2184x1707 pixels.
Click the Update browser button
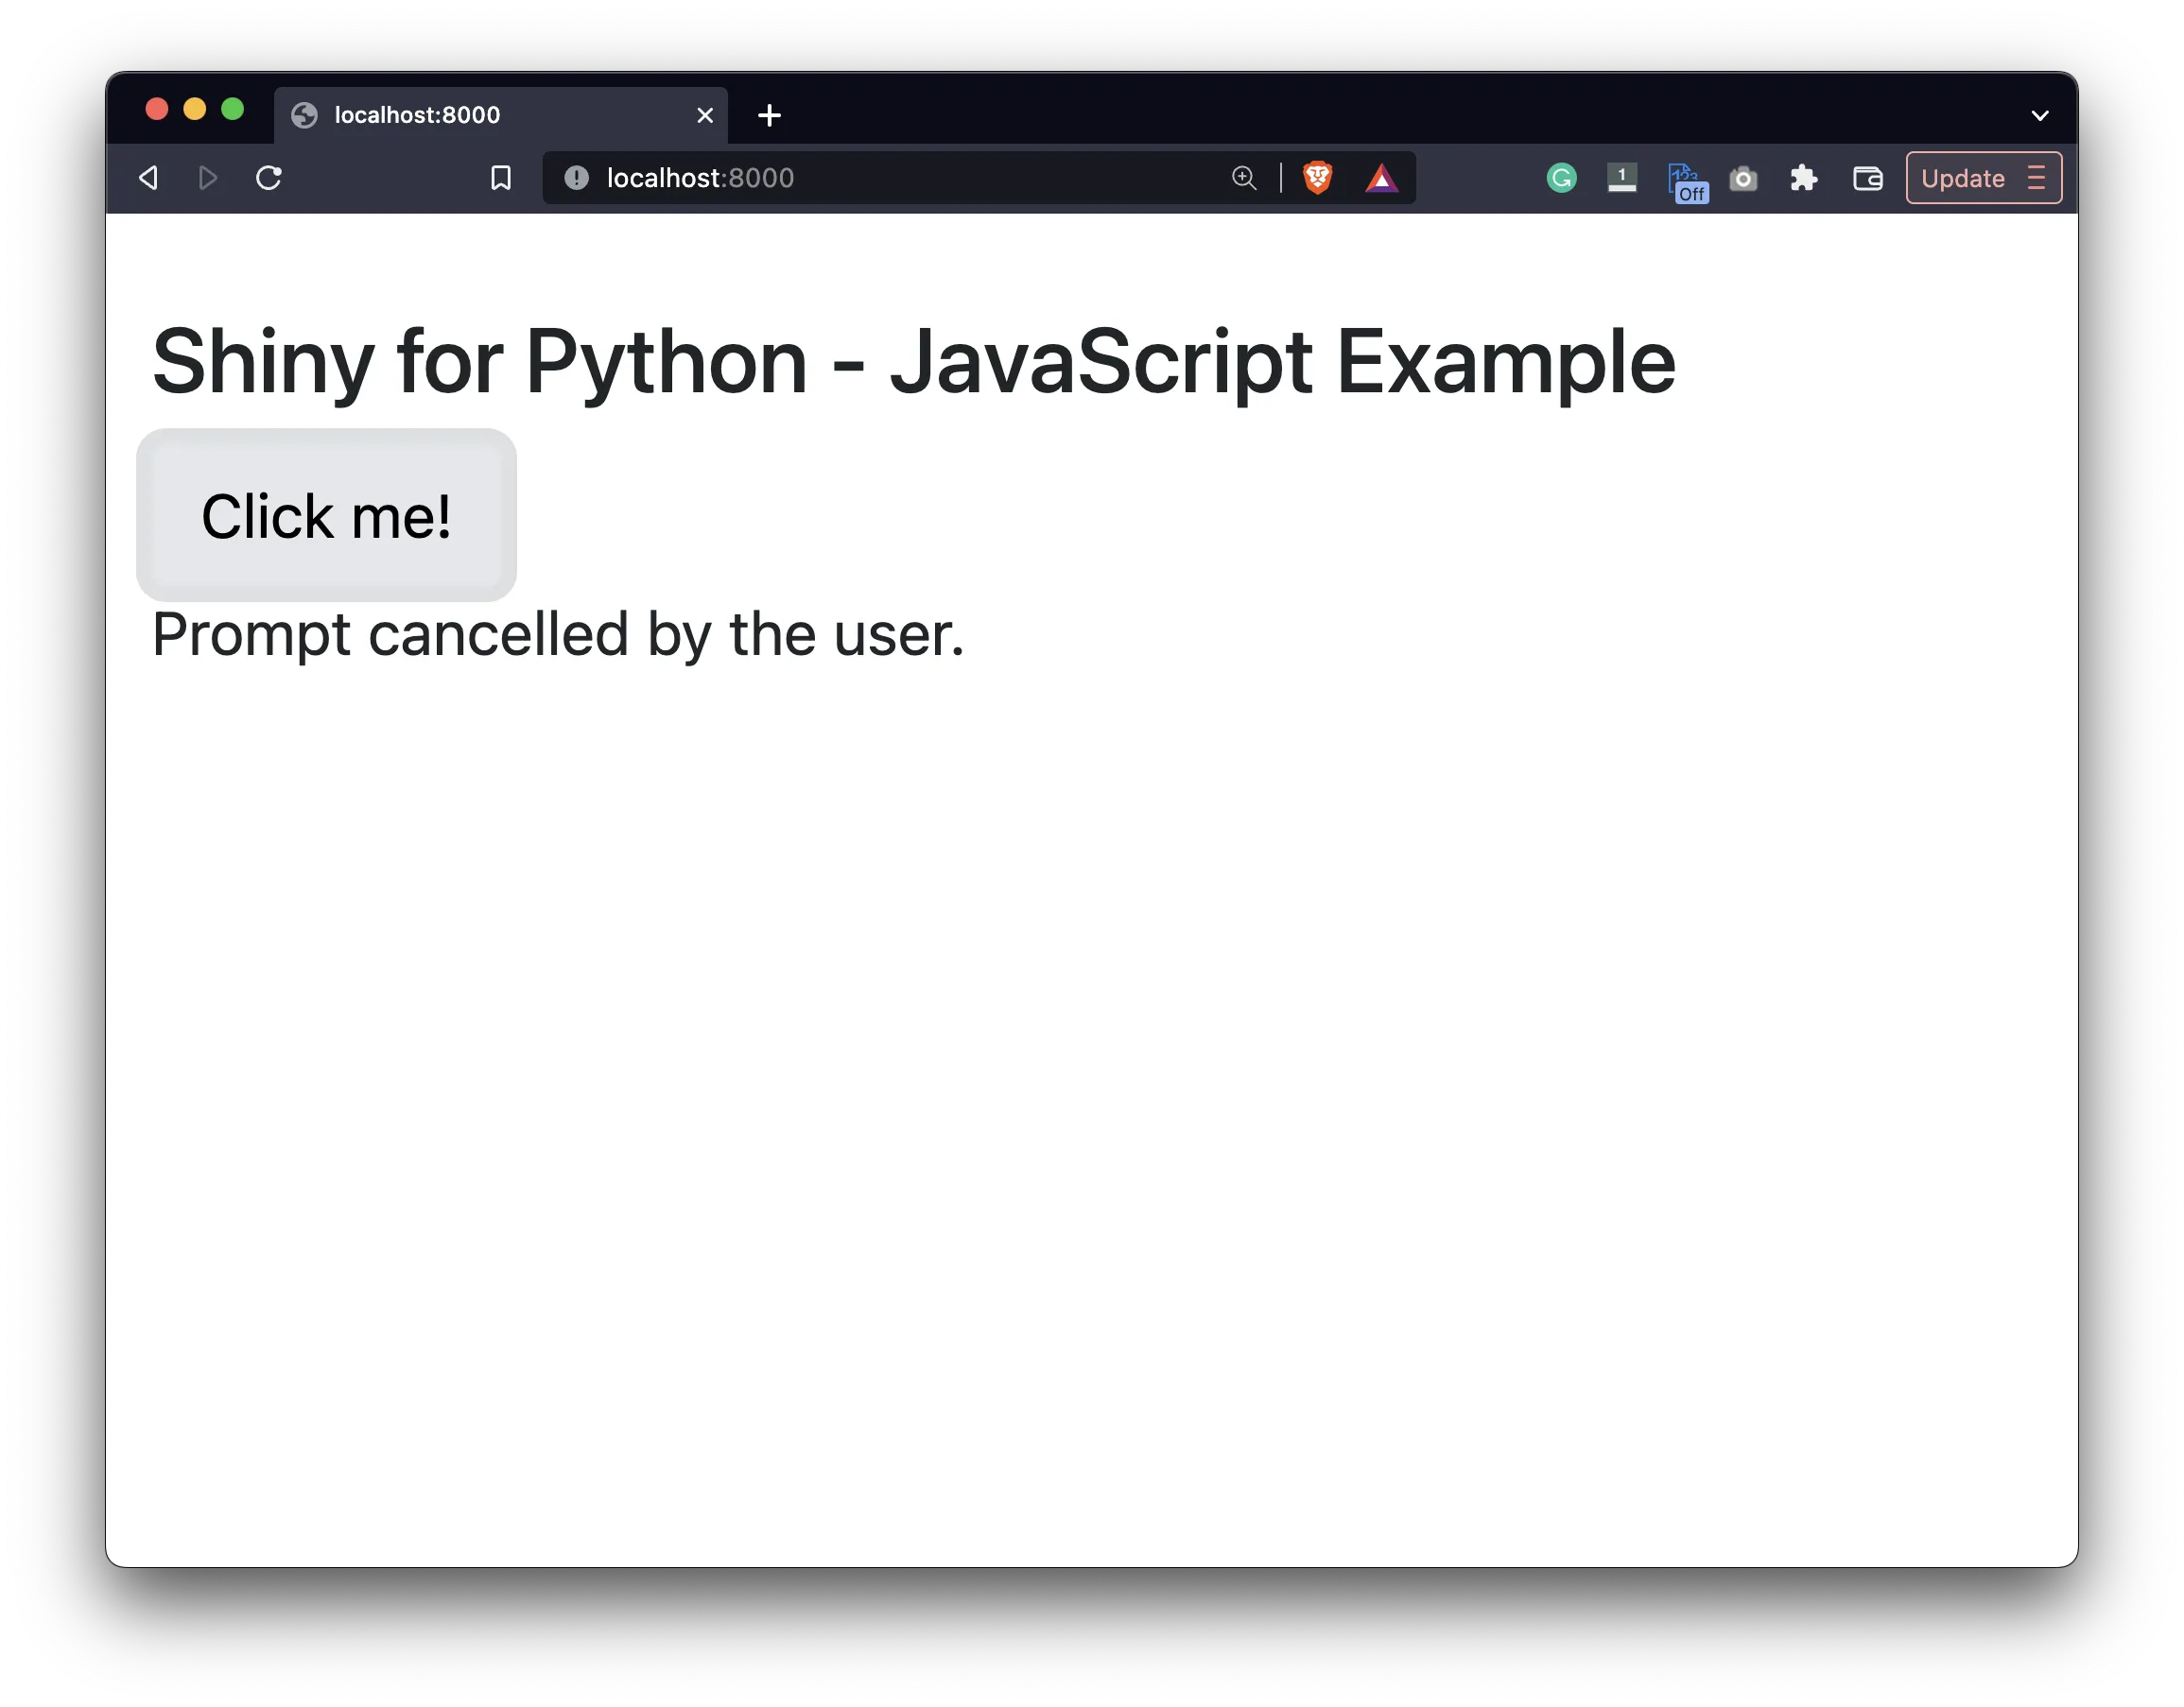click(x=1962, y=178)
